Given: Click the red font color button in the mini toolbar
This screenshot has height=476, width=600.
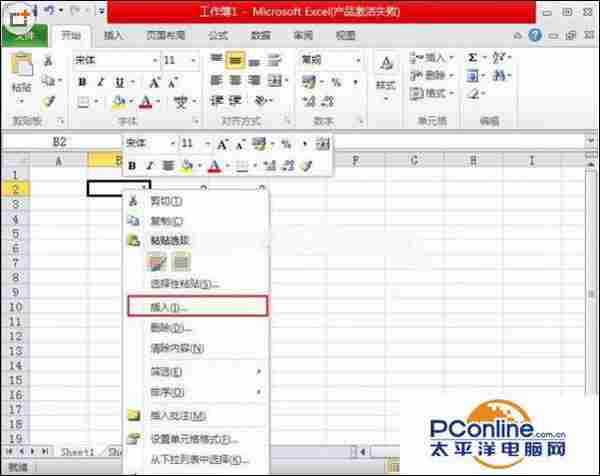Looking at the screenshot, I should (214, 166).
